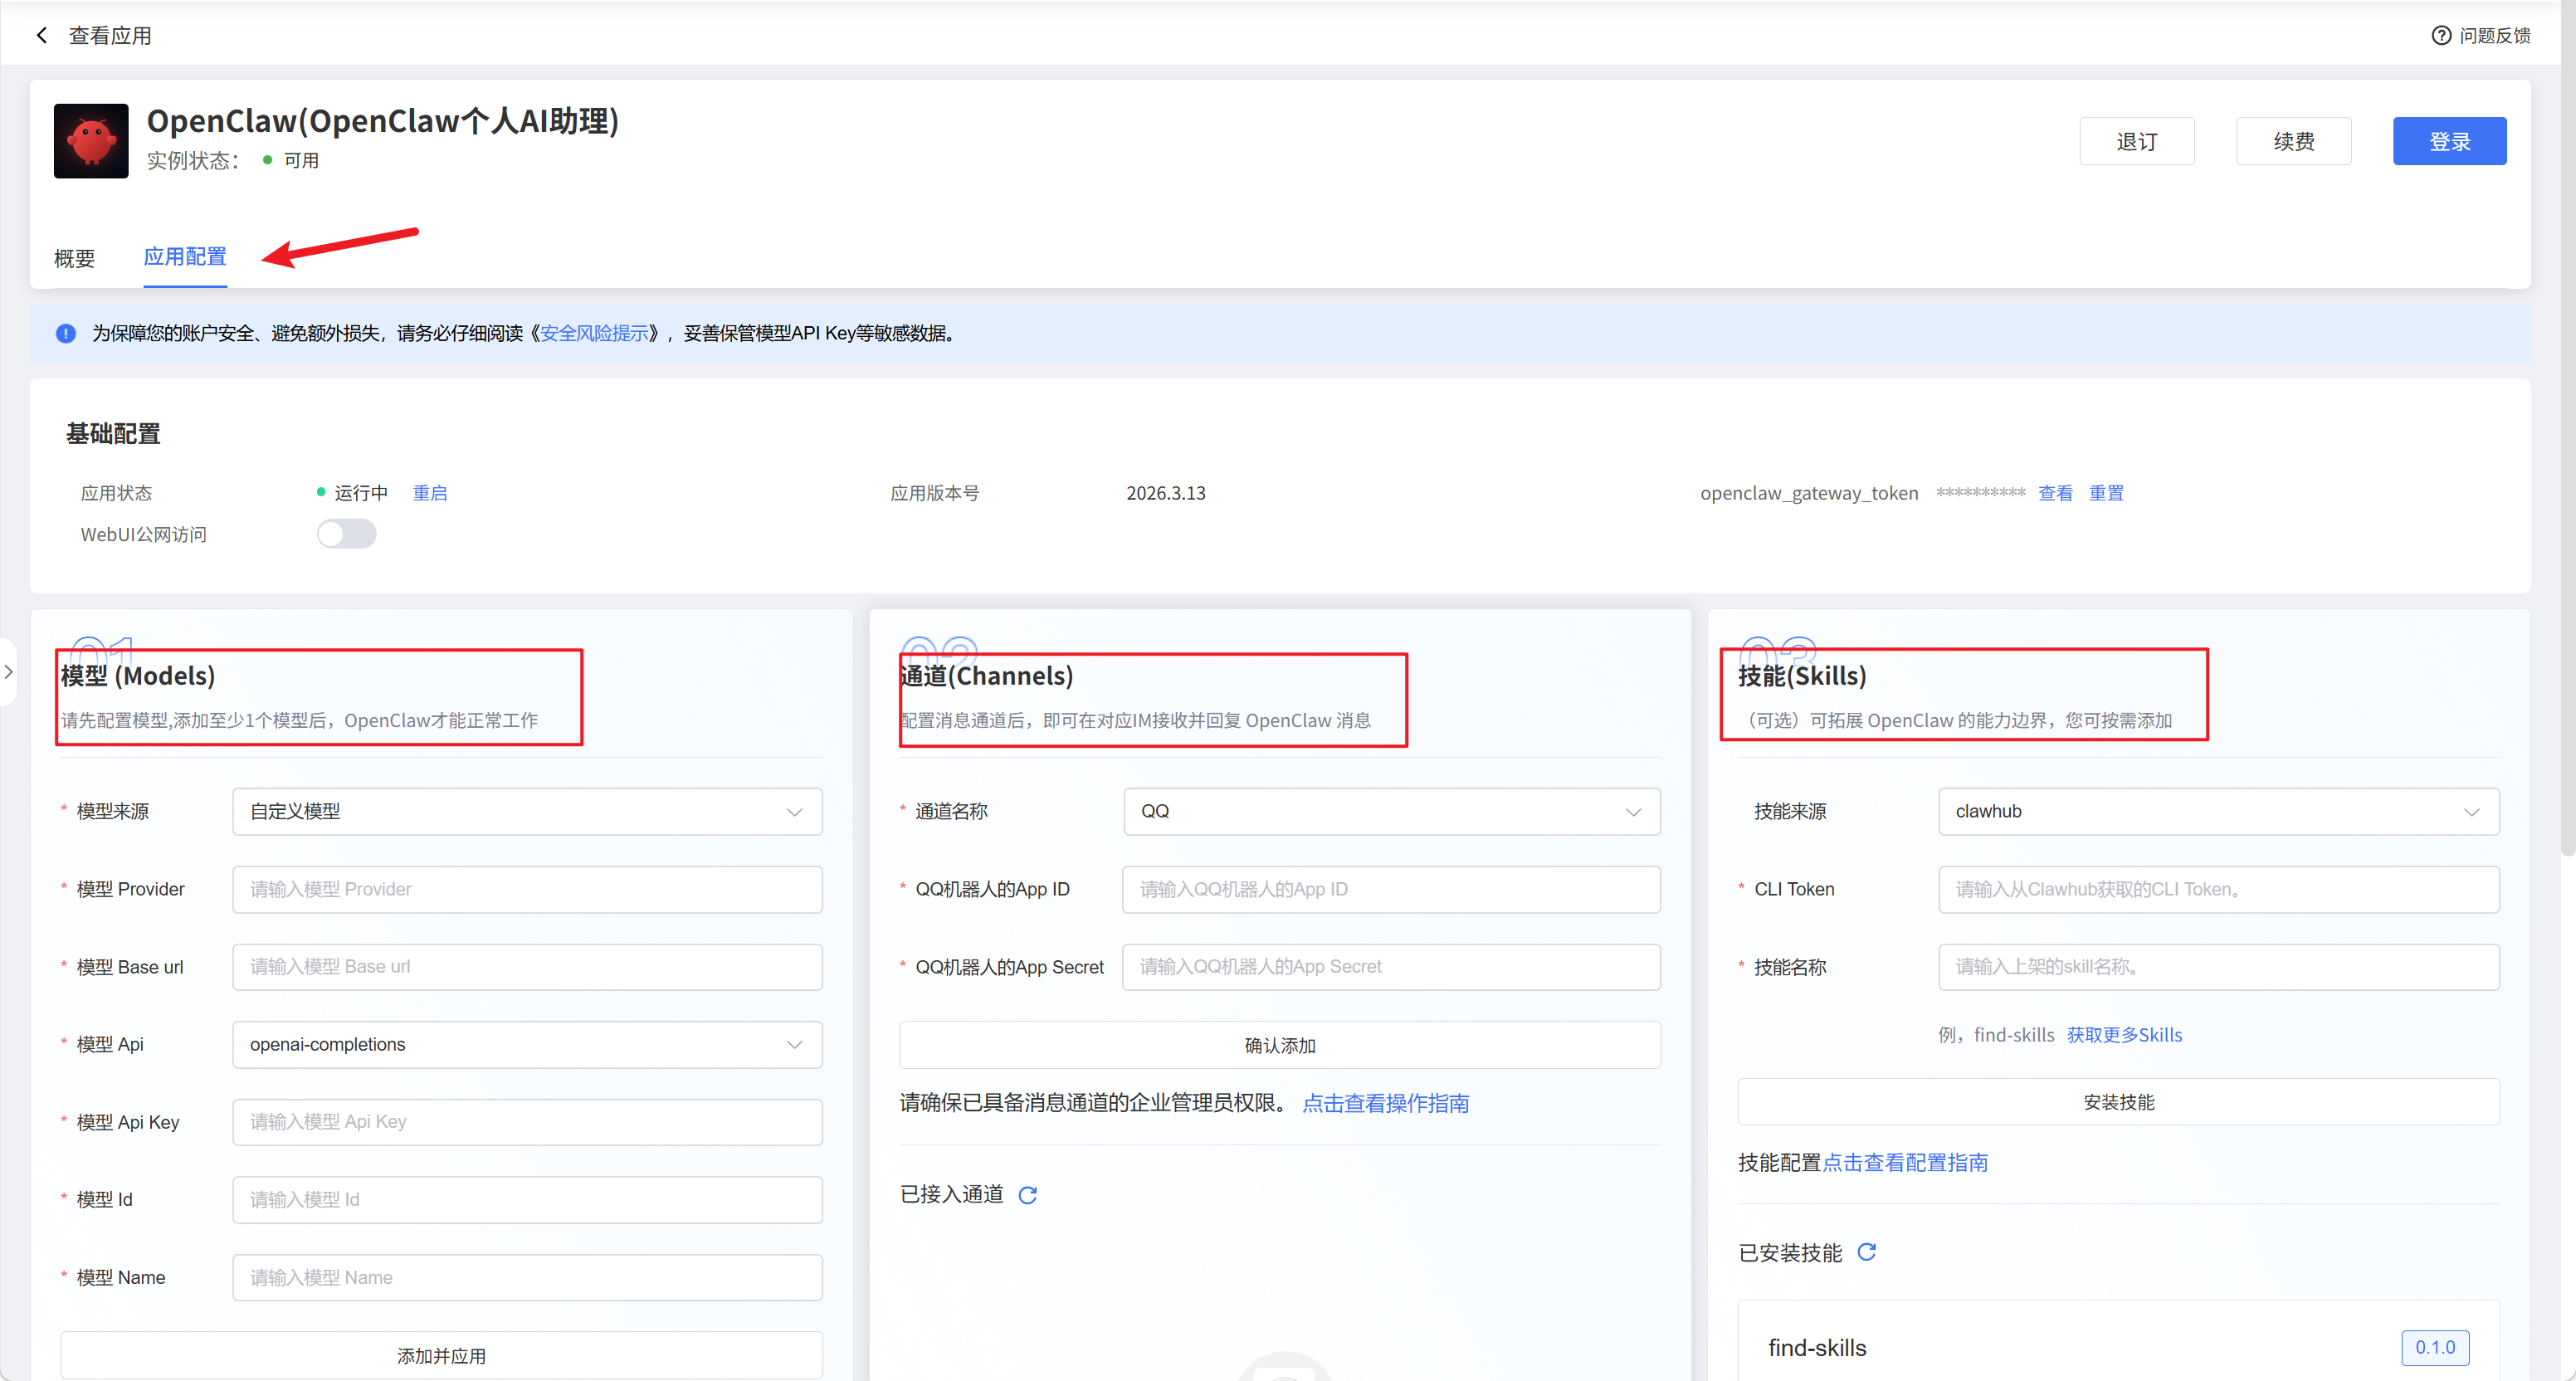Click 查看 for openclaw_gateway_token

pyautogui.click(x=2055, y=493)
